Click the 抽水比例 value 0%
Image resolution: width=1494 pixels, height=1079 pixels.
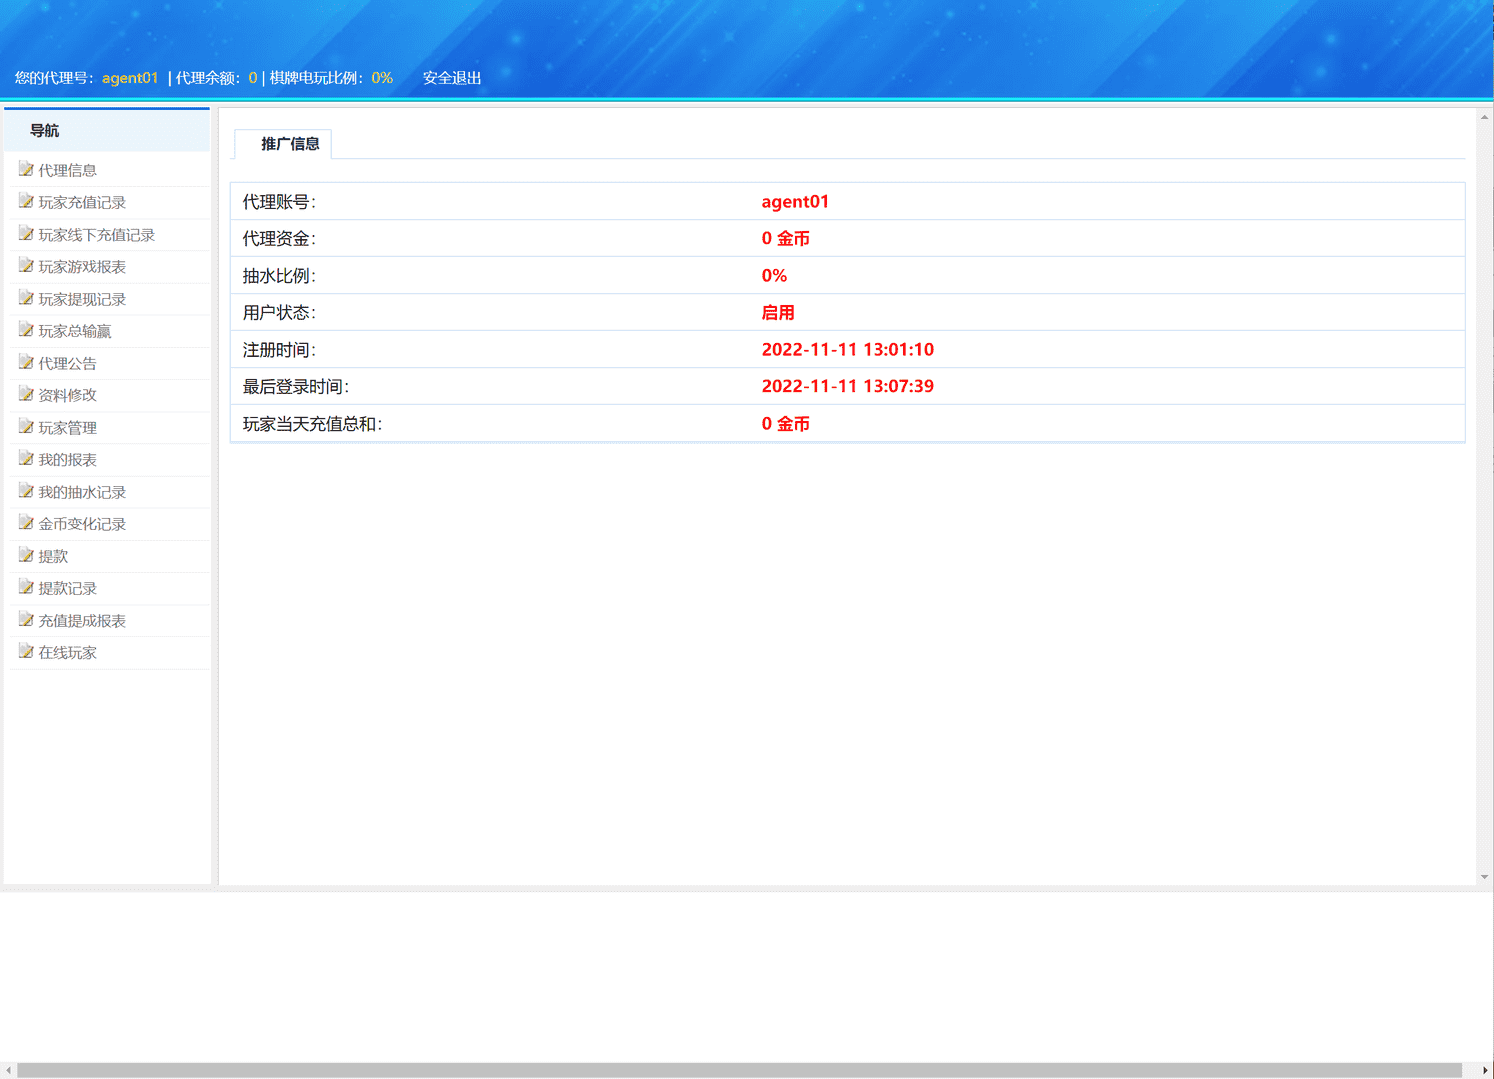point(774,276)
